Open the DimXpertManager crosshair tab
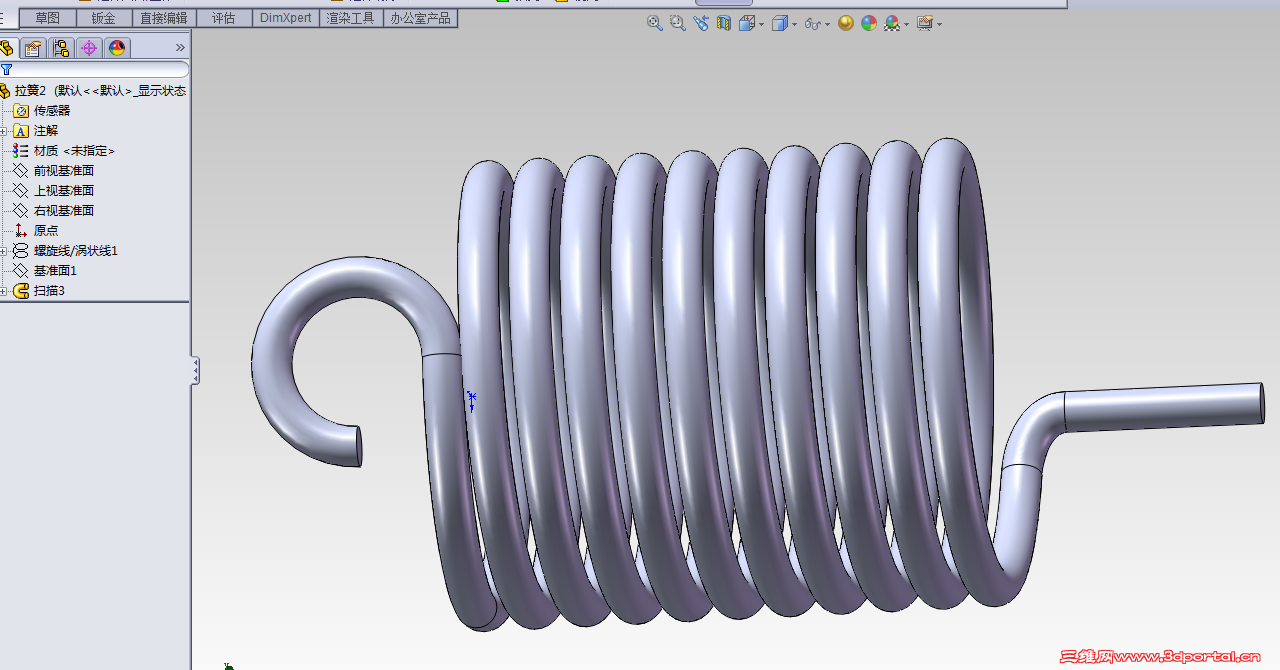 click(x=89, y=48)
